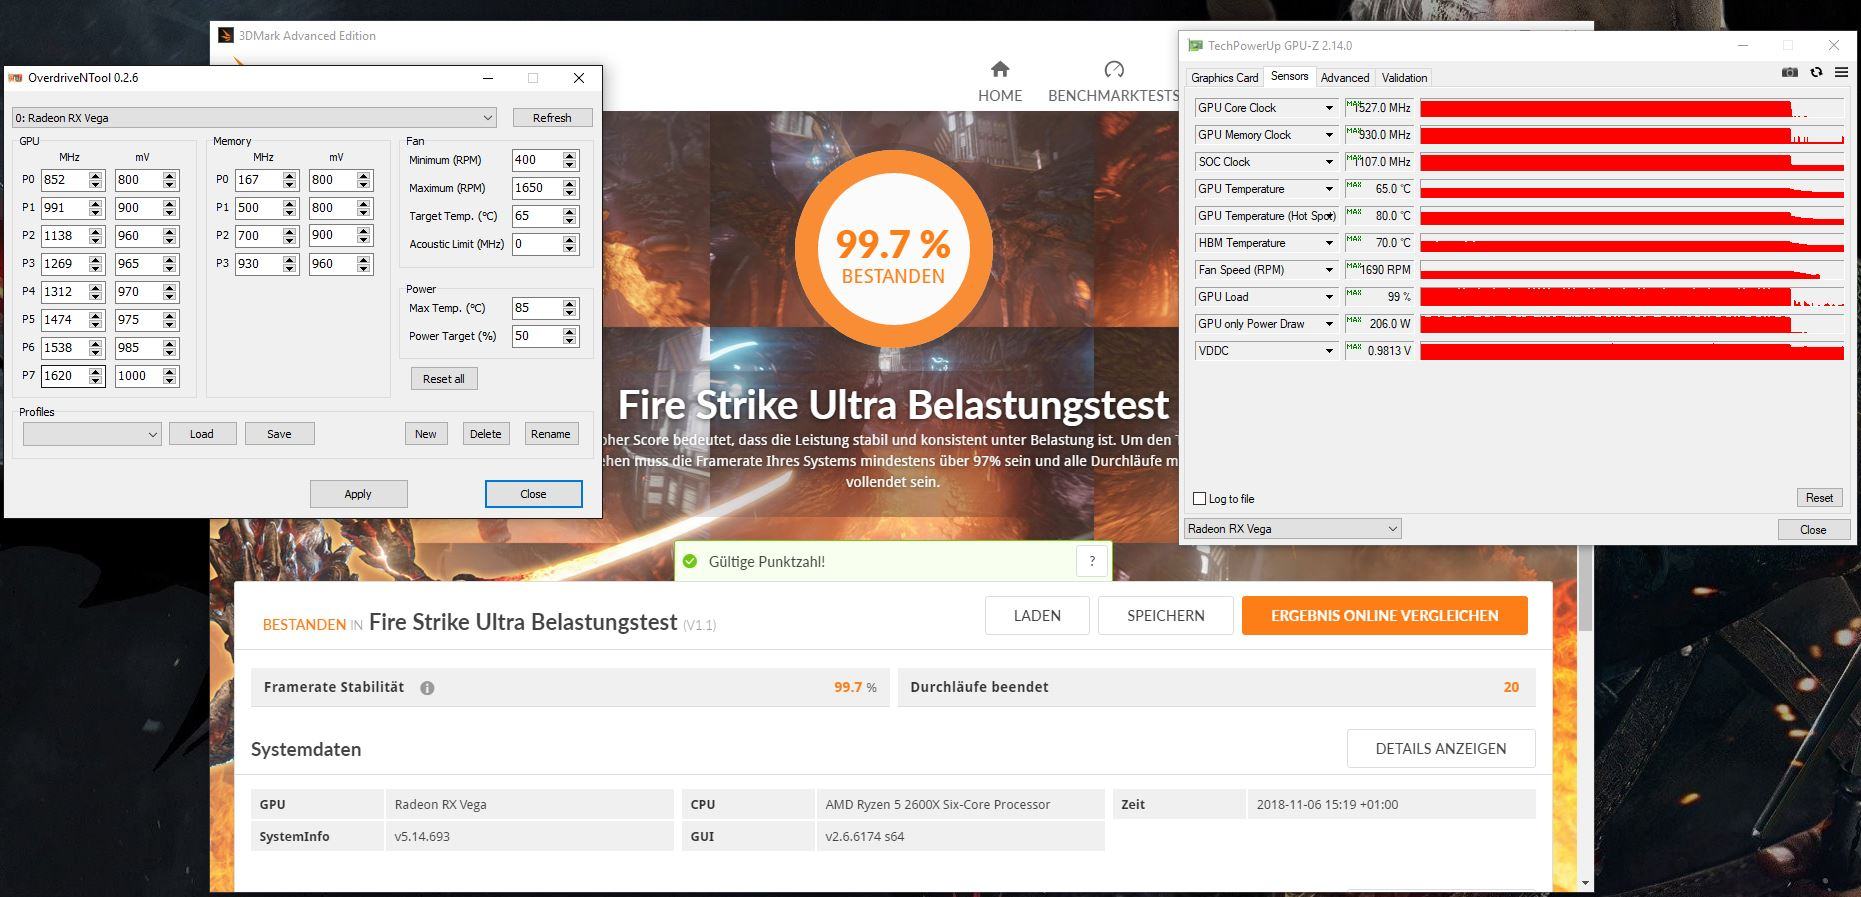Click the DETAILS ANZEIGEN button
1861x897 pixels.
tap(1441, 748)
